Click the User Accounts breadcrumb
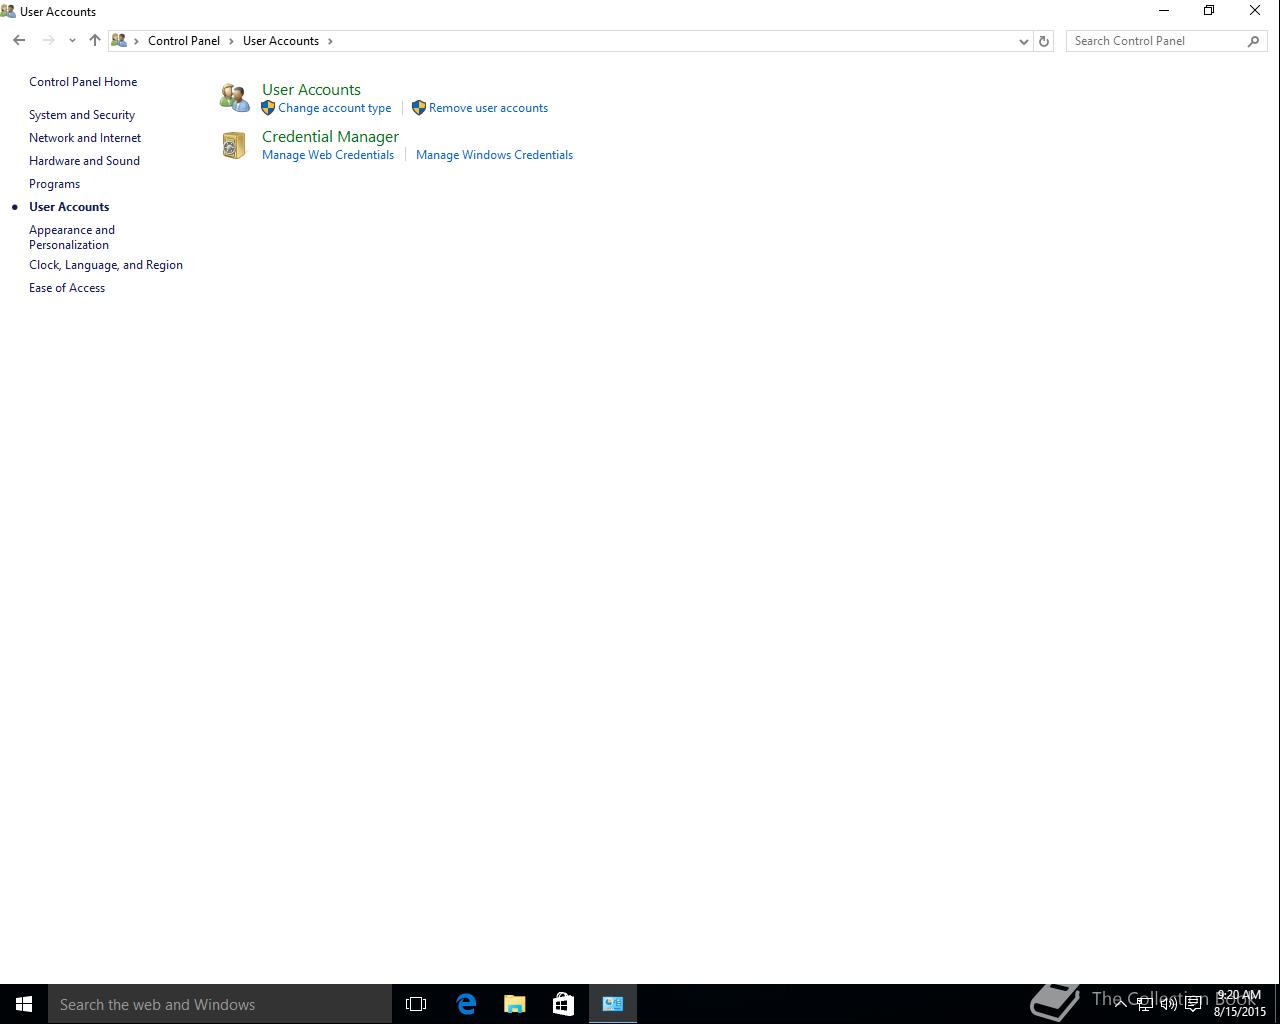 click(x=281, y=41)
